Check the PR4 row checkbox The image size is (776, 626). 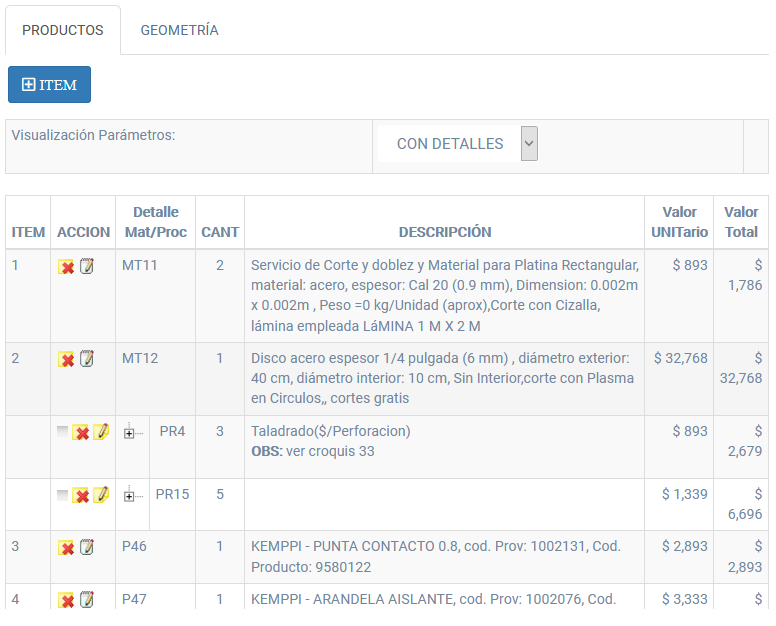click(63, 432)
